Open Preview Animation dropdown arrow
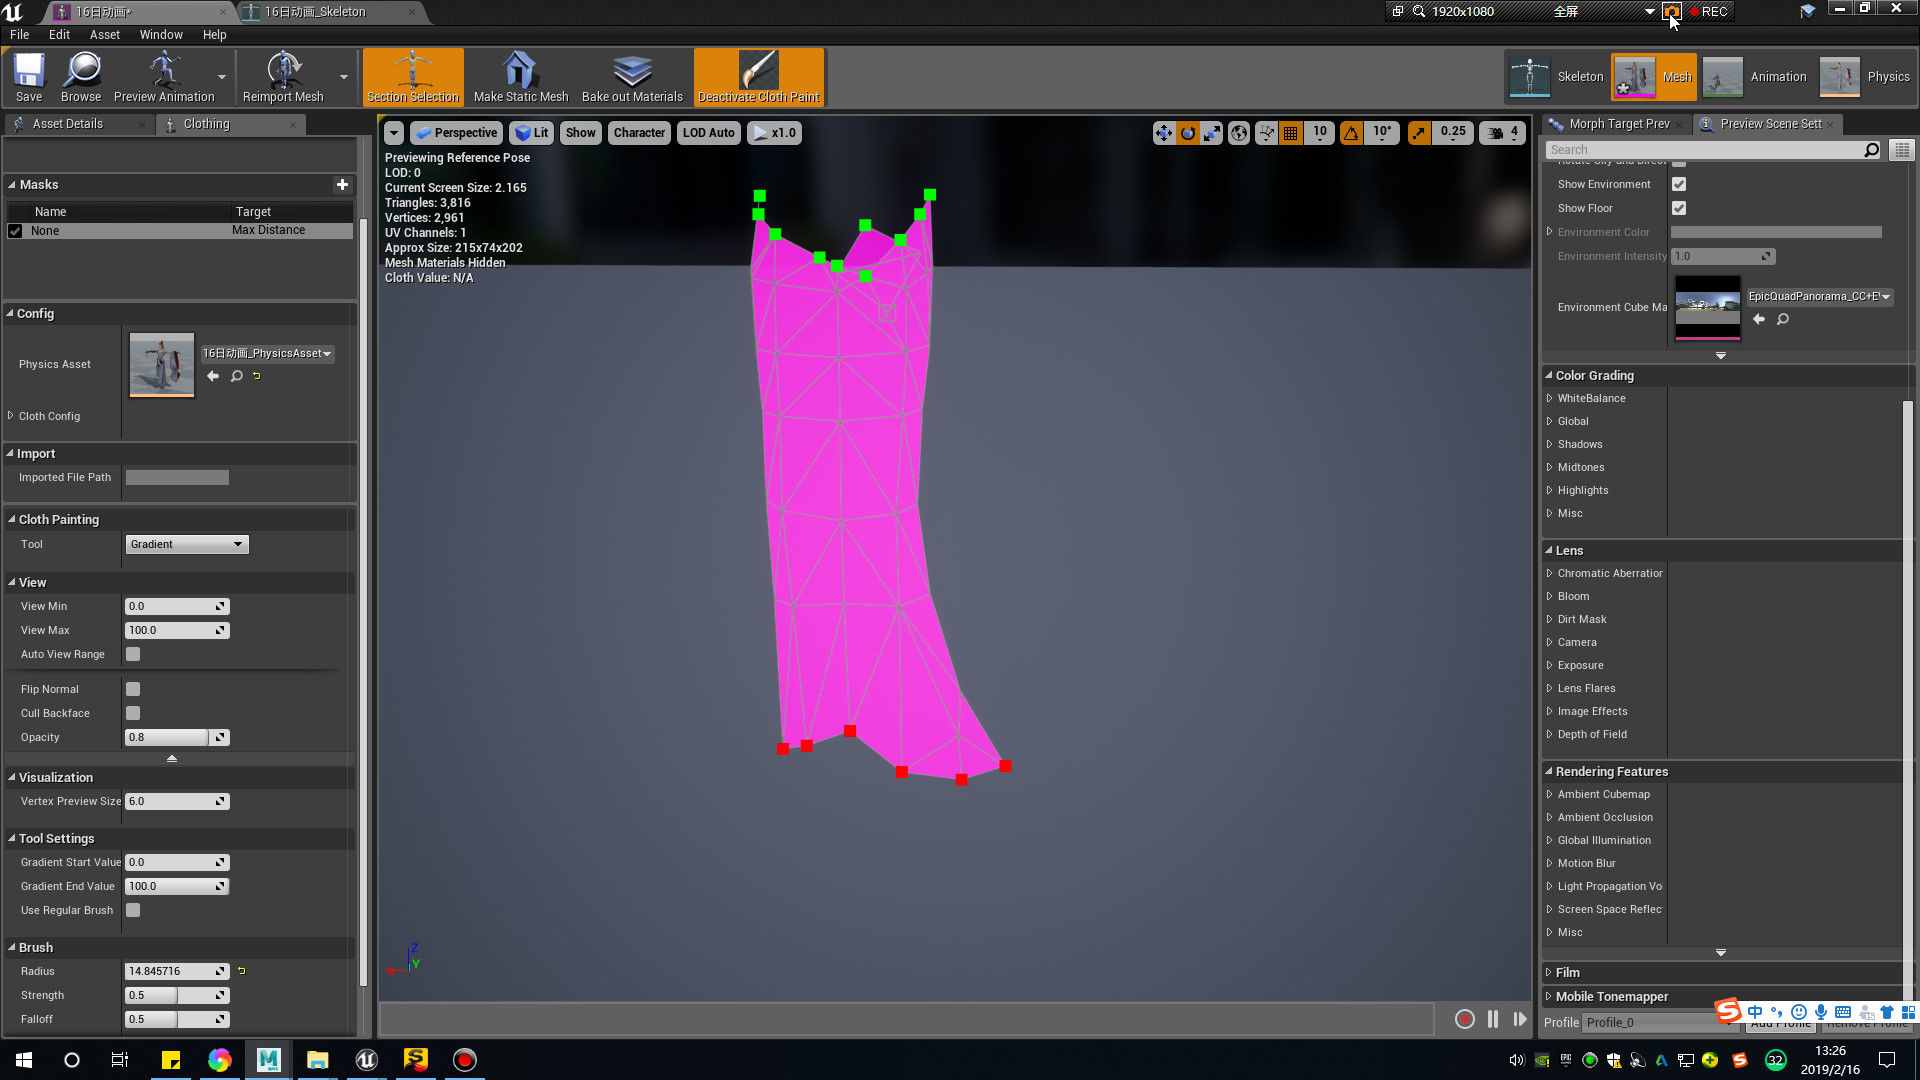Viewport: 1920px width, 1080px height. (222, 77)
